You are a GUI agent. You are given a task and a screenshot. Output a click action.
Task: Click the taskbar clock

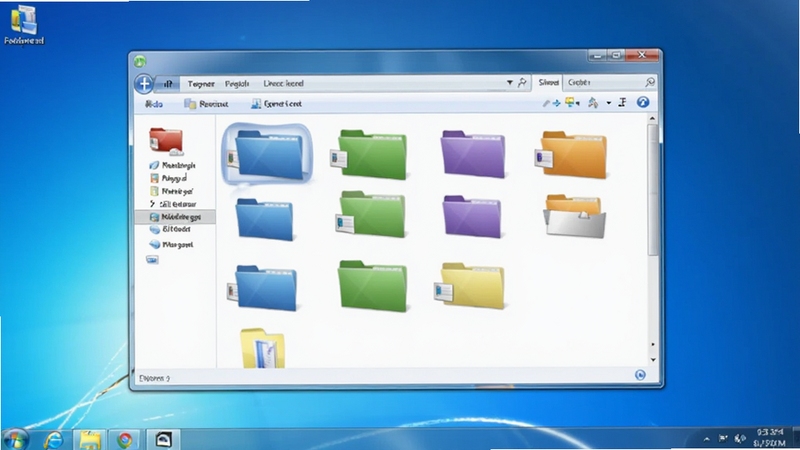(769, 438)
